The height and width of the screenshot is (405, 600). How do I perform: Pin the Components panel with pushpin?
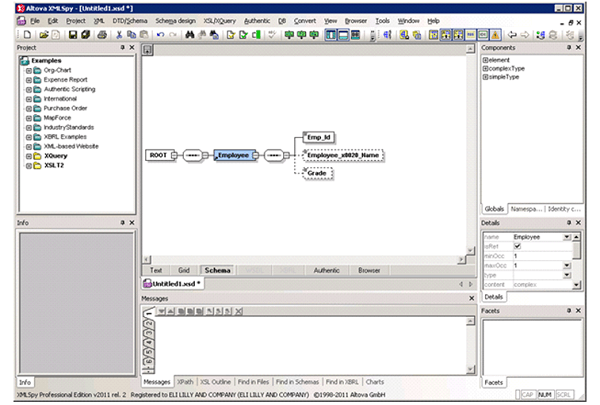(x=569, y=47)
